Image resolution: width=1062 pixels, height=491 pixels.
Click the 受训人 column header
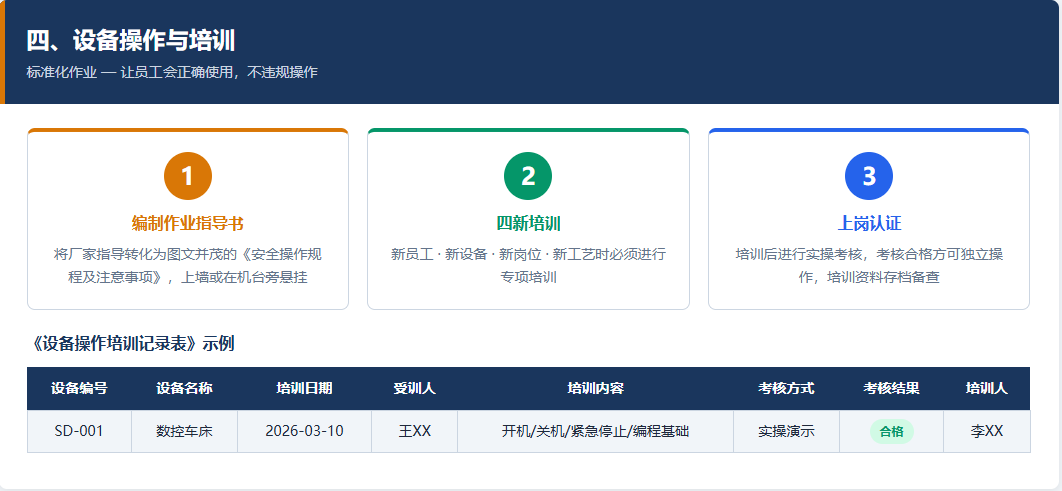(415, 389)
